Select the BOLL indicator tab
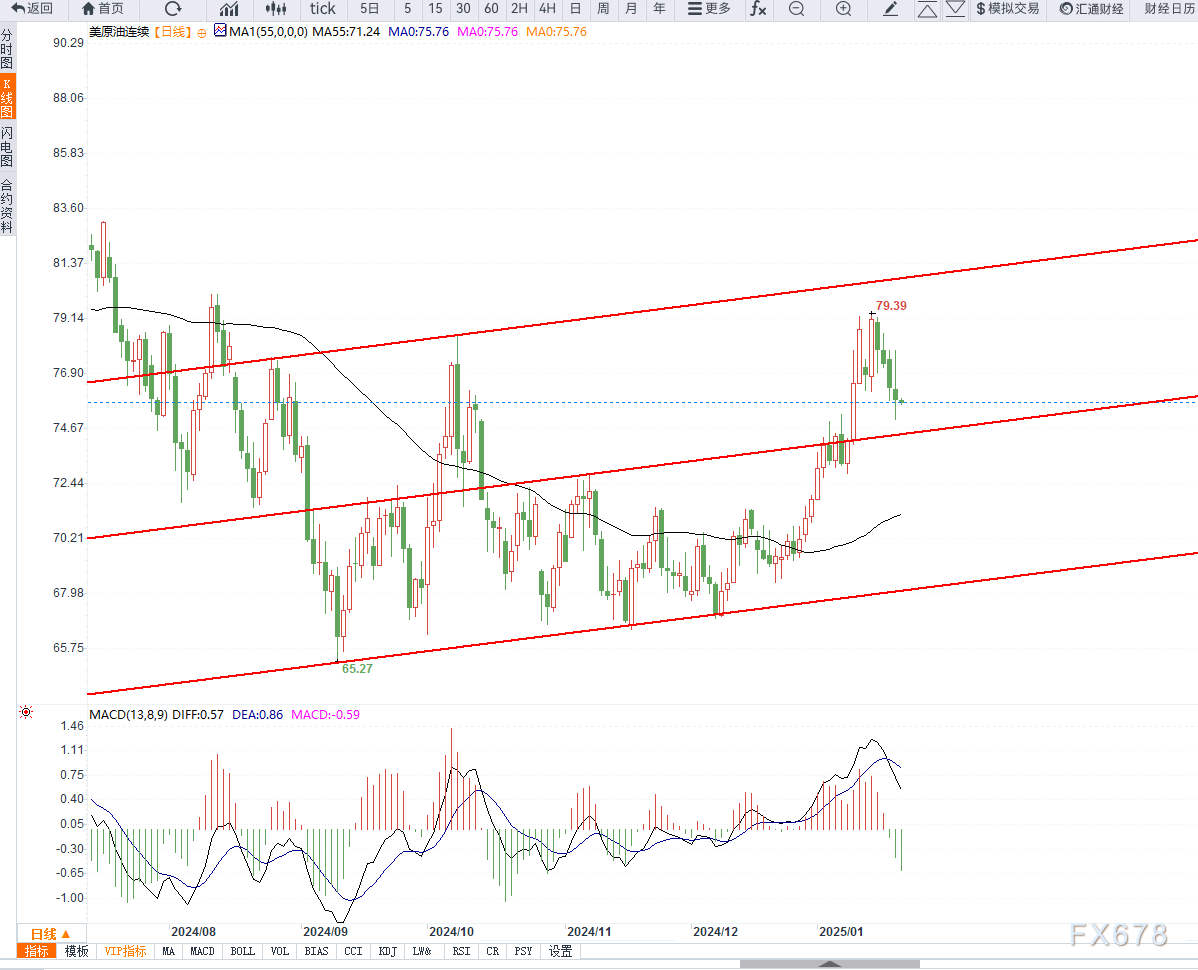This screenshot has height=970, width=1198. tap(243, 951)
